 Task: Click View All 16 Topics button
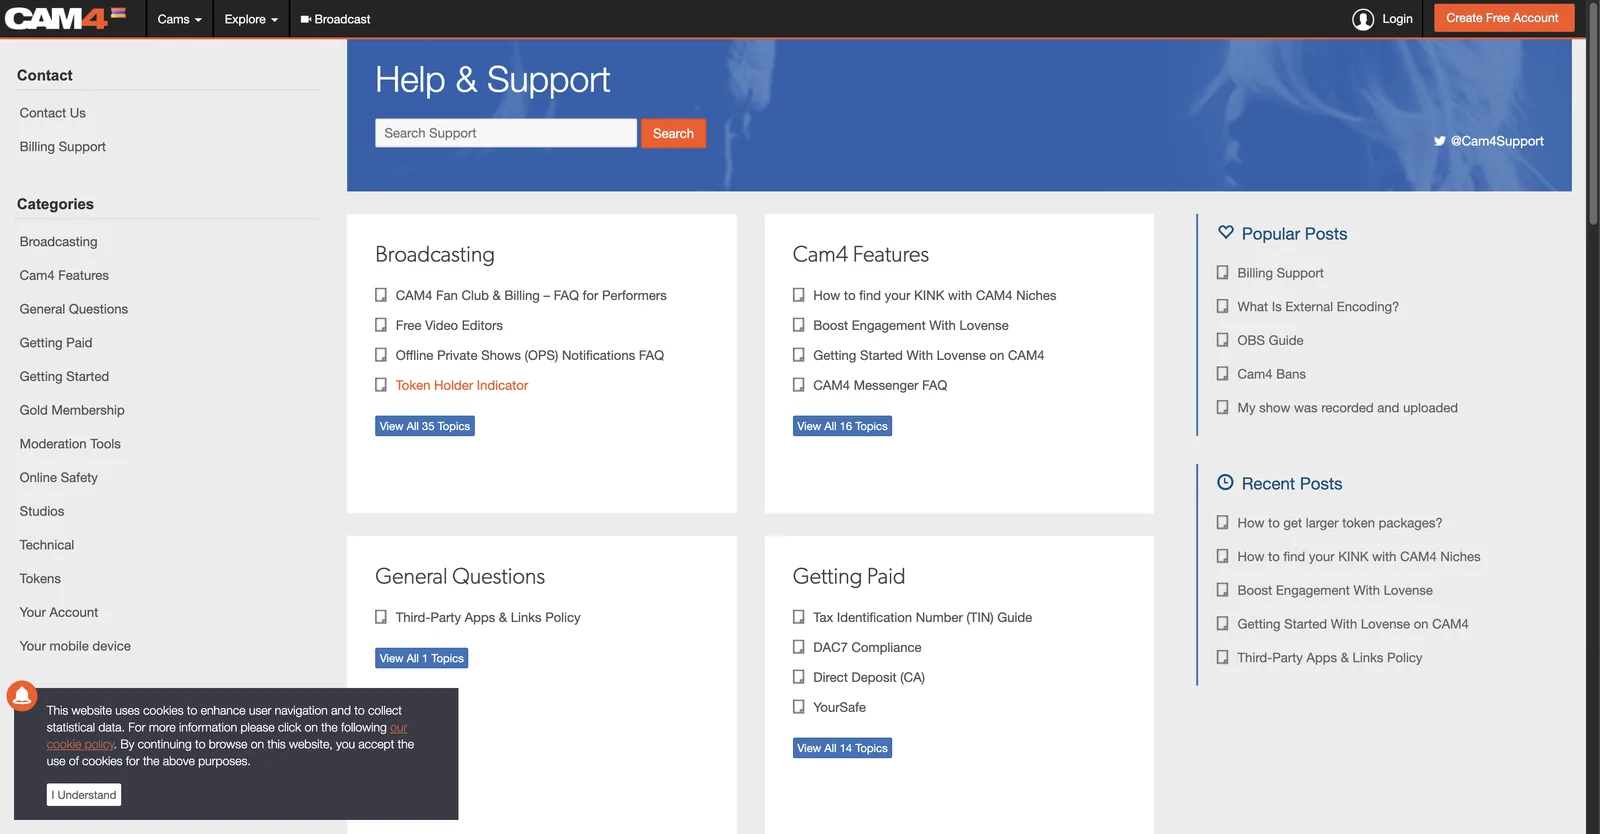pos(842,426)
